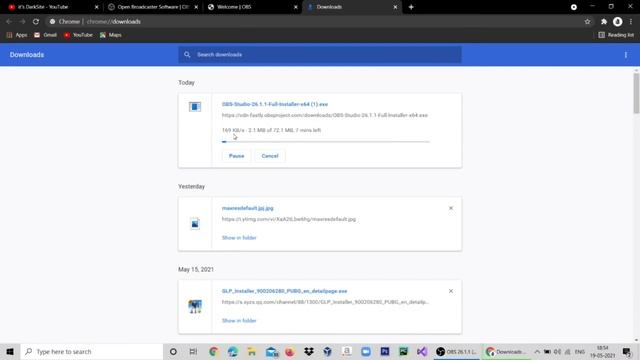Open the Chrome profile avatar

click(x=618, y=22)
